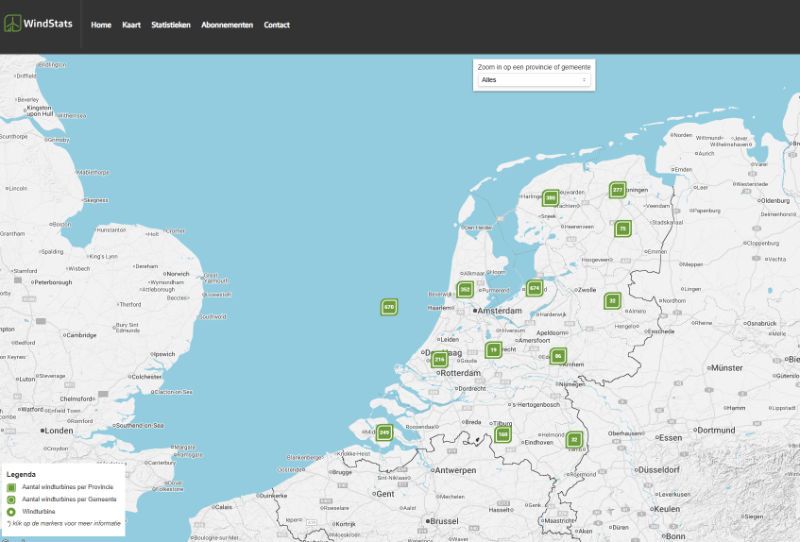The image size is (800, 542).
Task: Click the 'Legenda' heading
Action: [x=21, y=475]
